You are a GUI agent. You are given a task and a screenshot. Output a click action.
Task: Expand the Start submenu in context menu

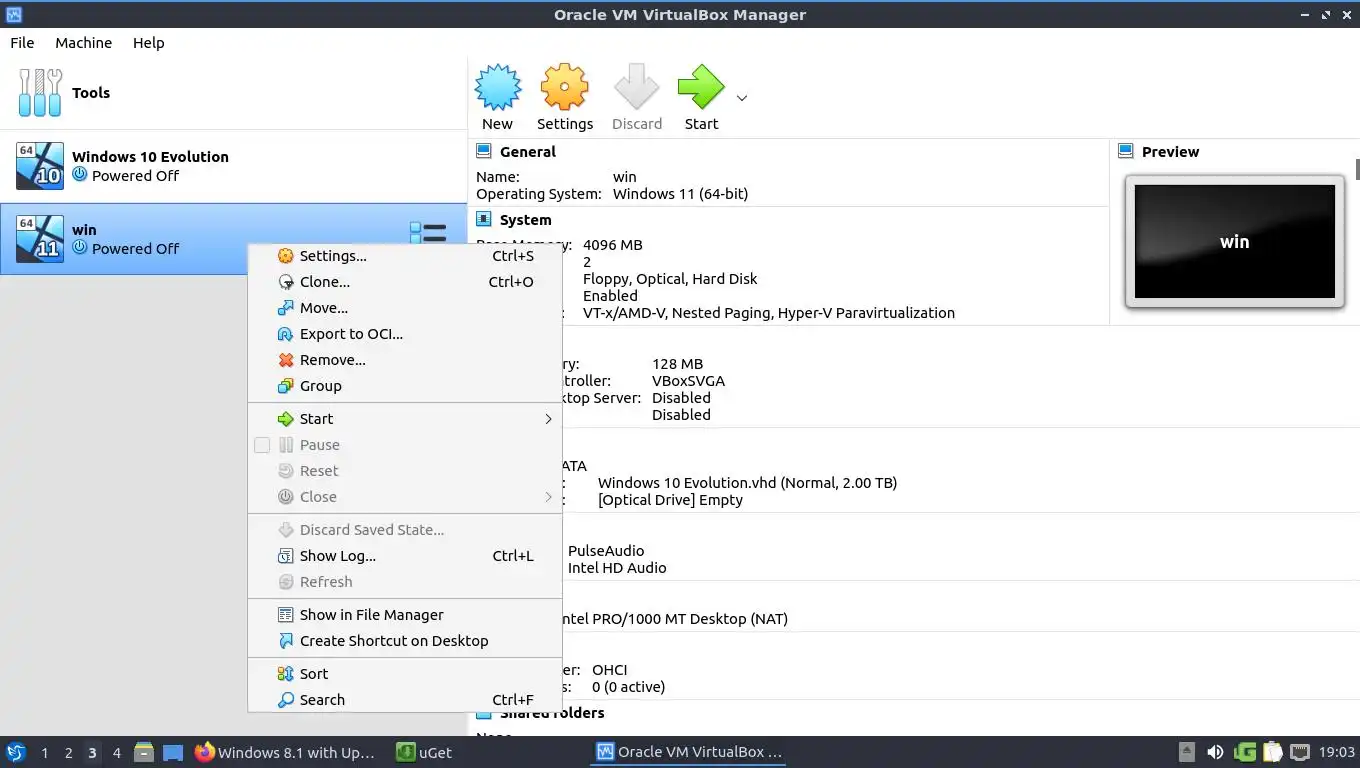(405, 419)
